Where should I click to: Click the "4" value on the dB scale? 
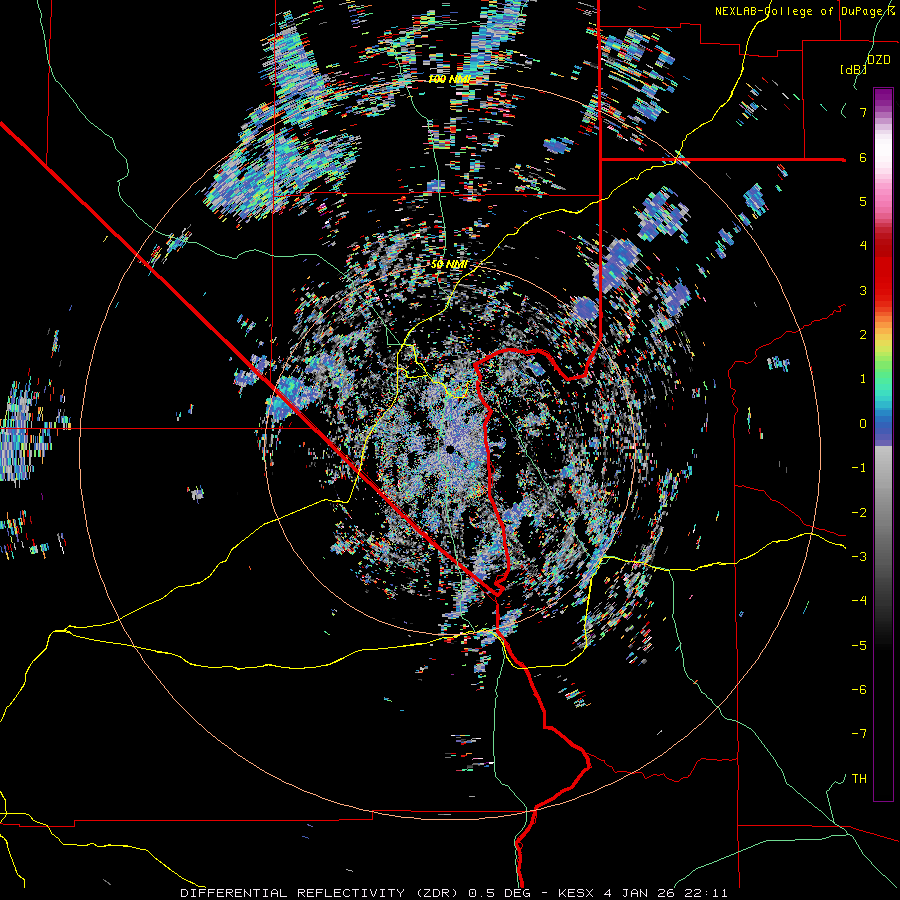click(863, 246)
